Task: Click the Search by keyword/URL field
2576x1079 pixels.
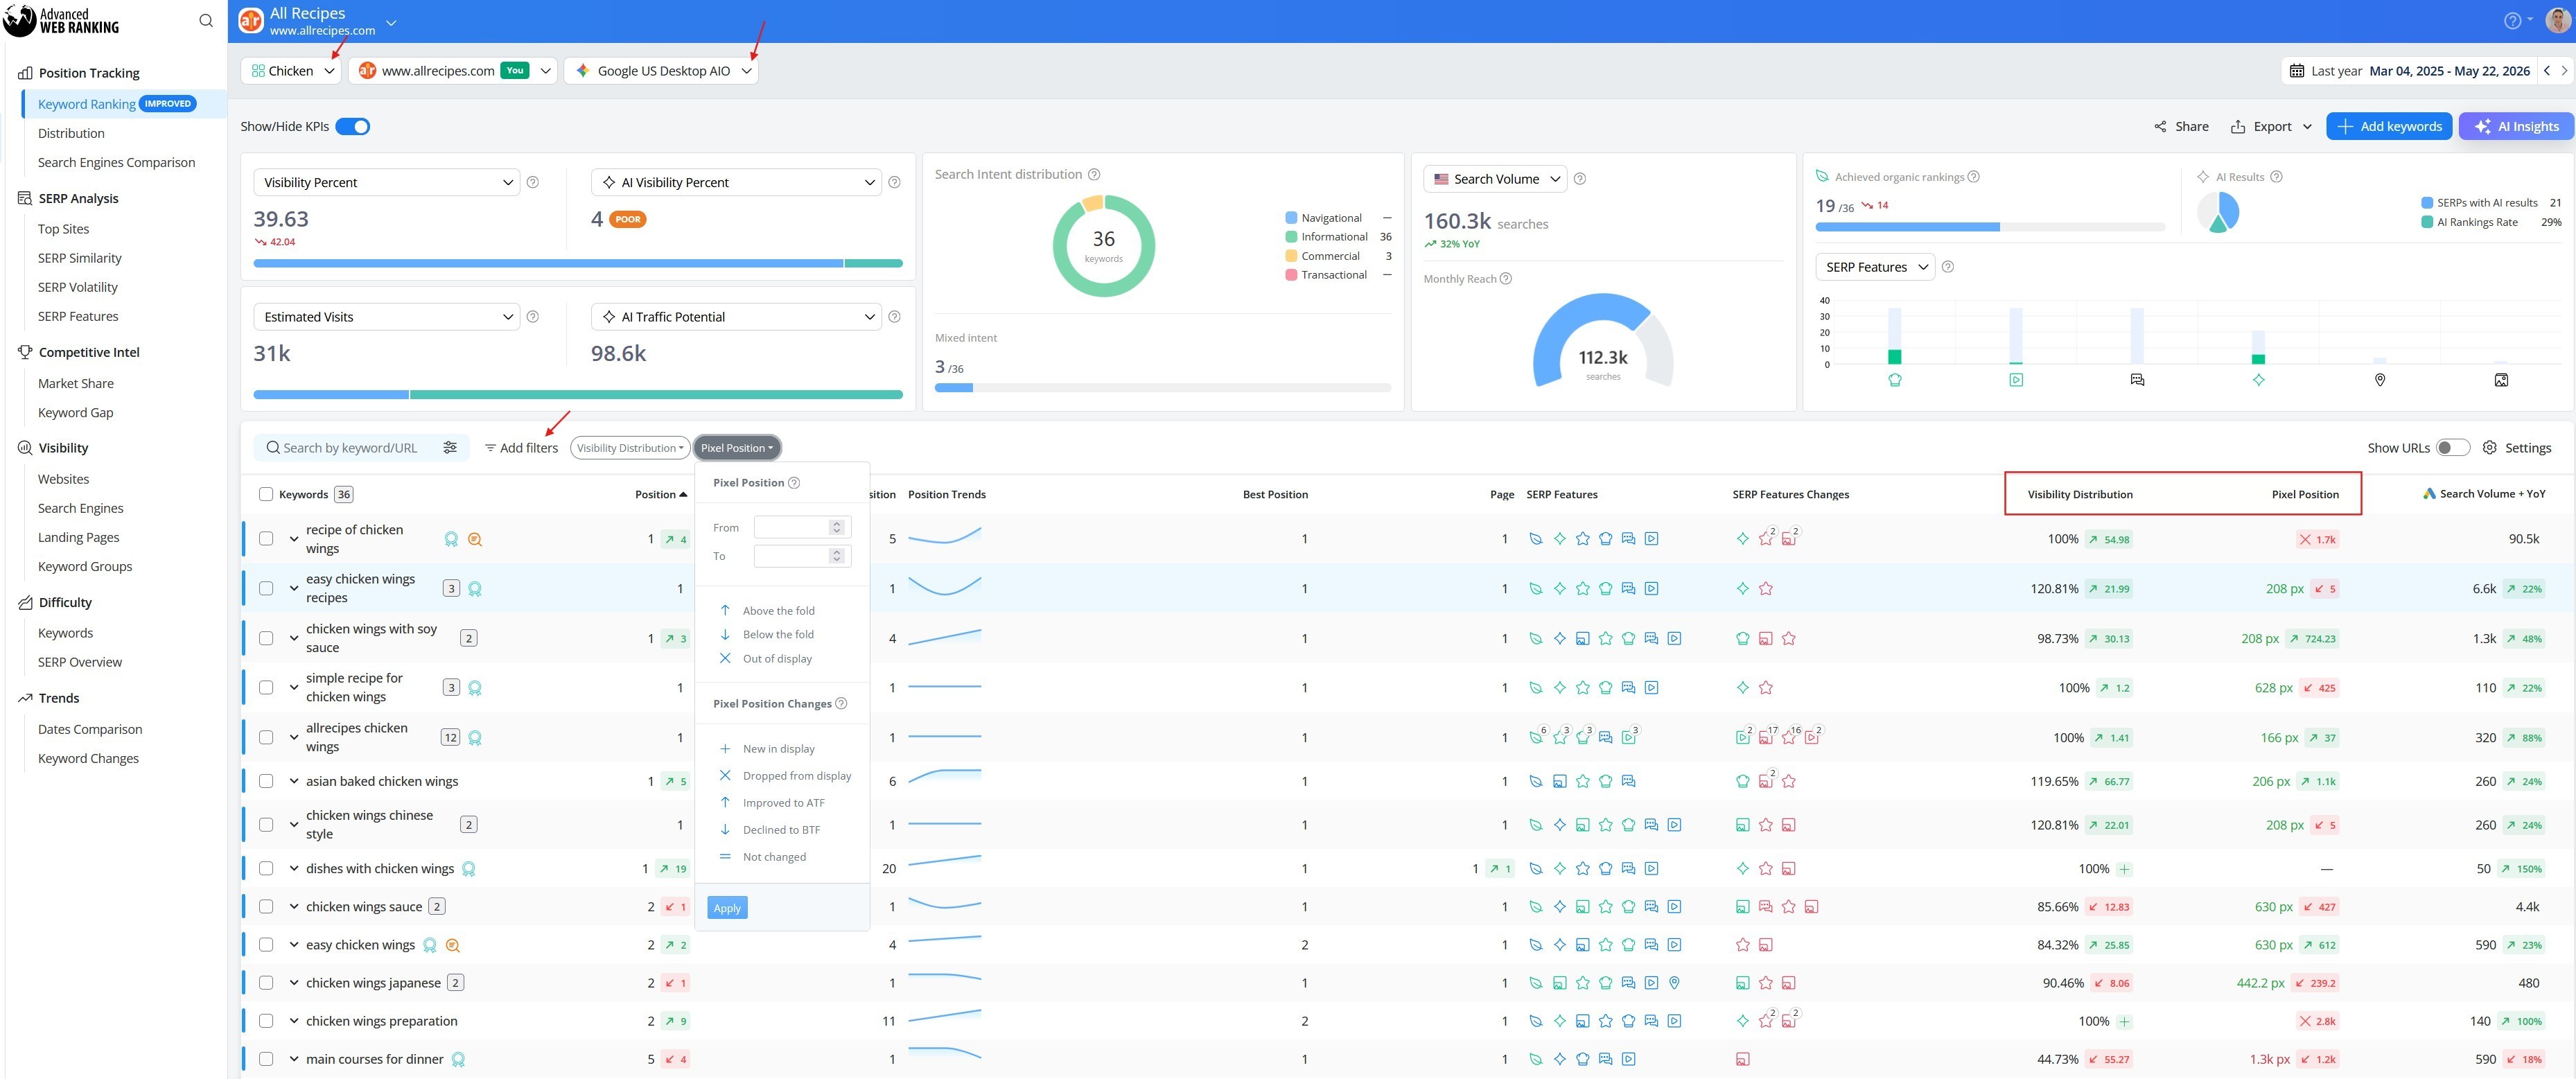Action: click(x=350, y=448)
